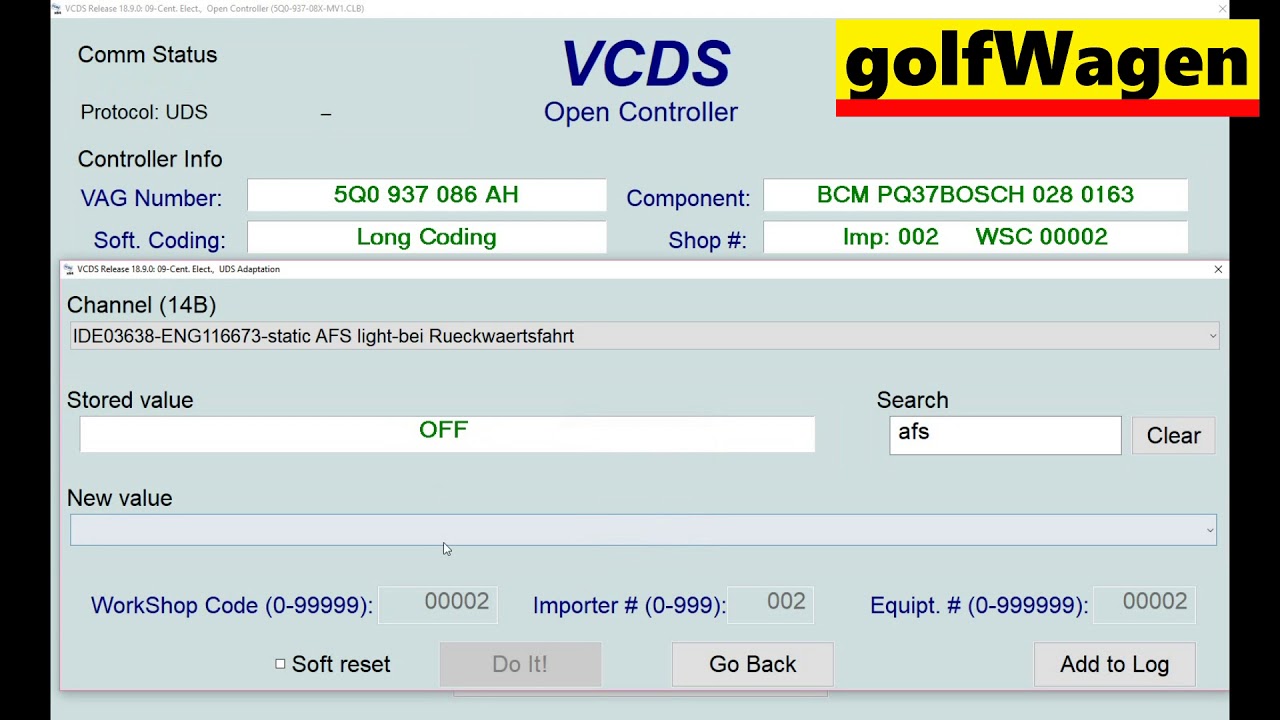This screenshot has width=1280, height=720.
Task: Click the Go Back button
Action: [752, 664]
